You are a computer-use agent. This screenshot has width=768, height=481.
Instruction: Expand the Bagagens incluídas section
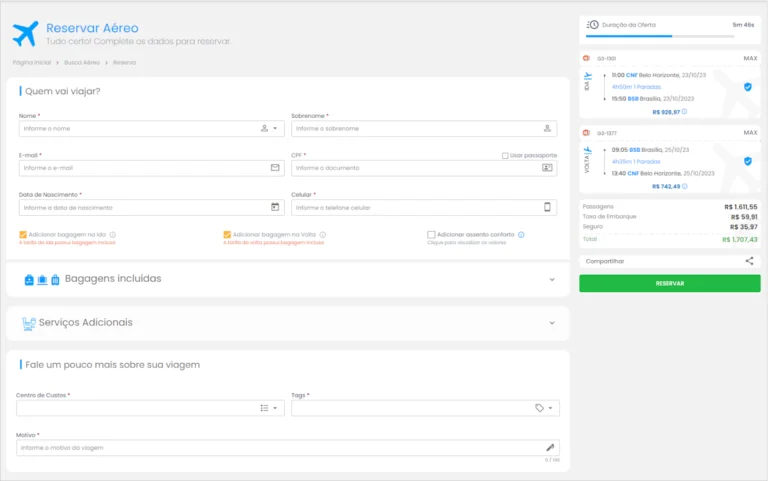pos(551,279)
